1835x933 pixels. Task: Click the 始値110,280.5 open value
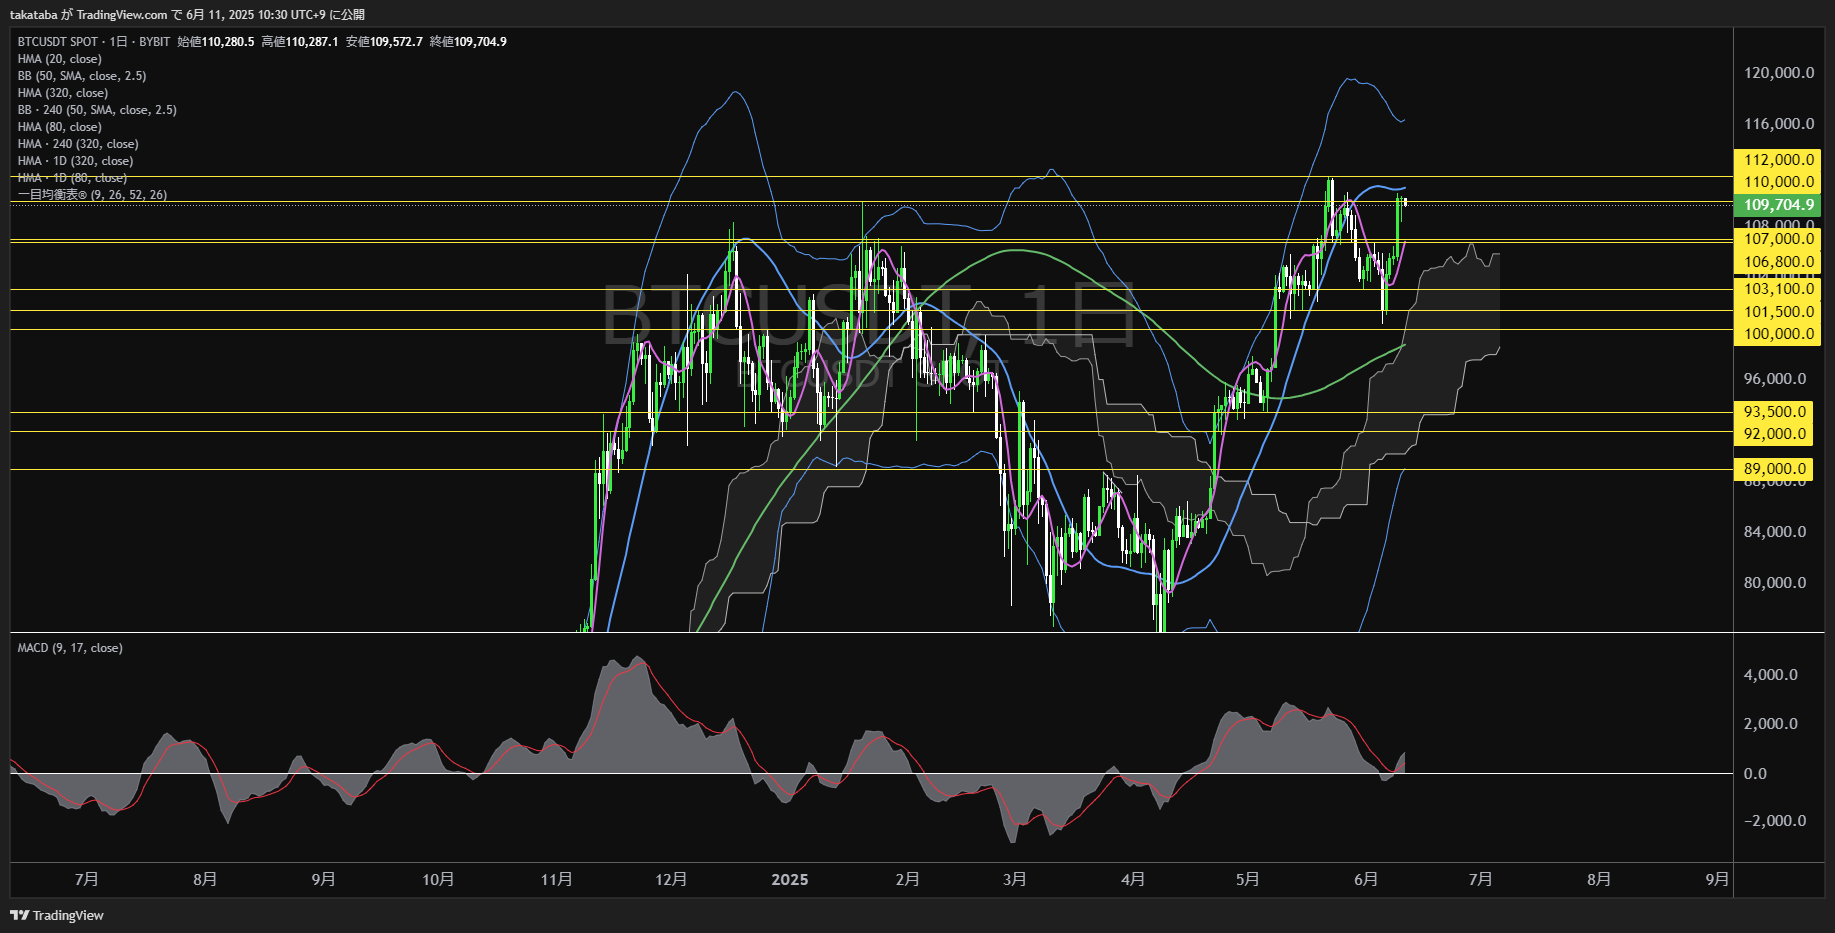click(x=216, y=42)
